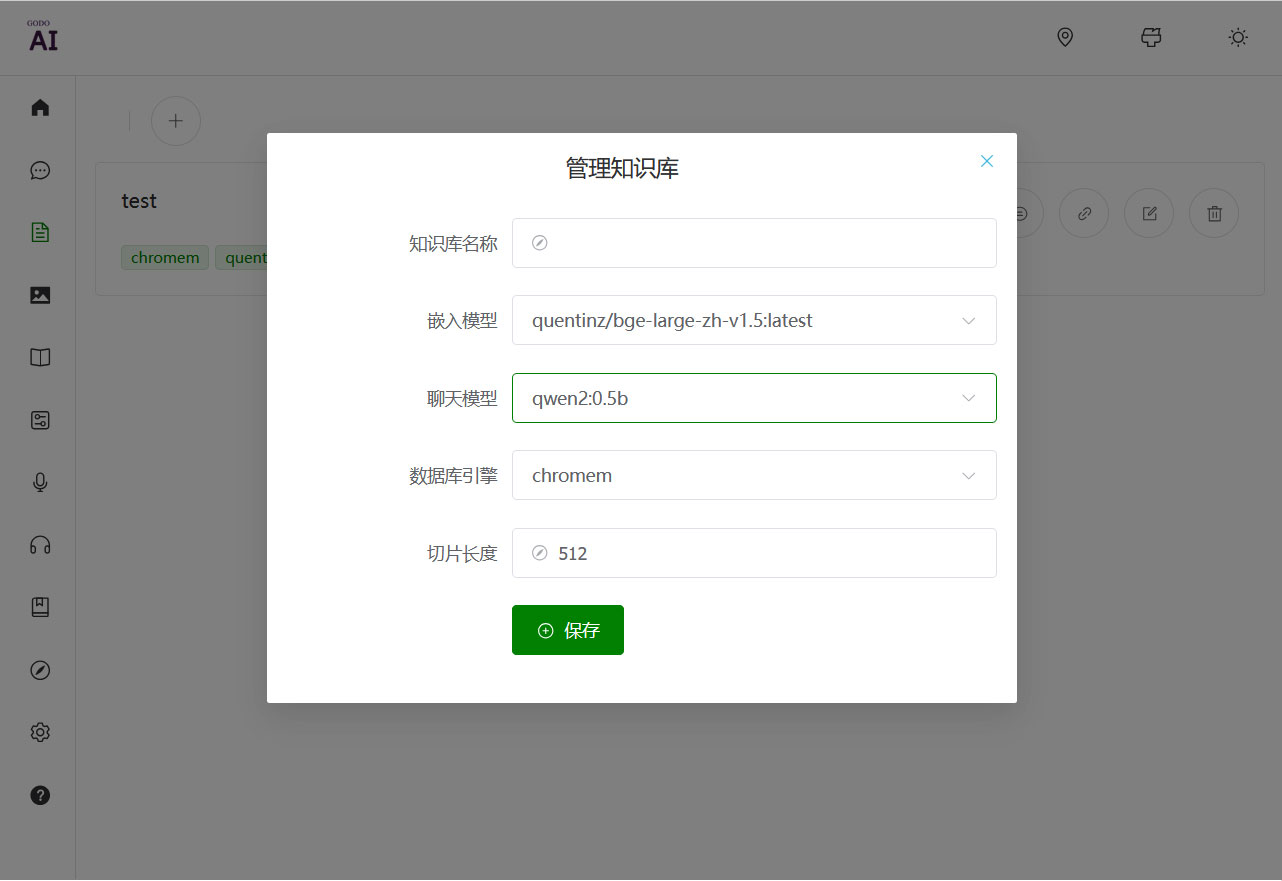Click the location pin icon in the header
The width and height of the screenshot is (1282, 881).
[x=1065, y=38]
